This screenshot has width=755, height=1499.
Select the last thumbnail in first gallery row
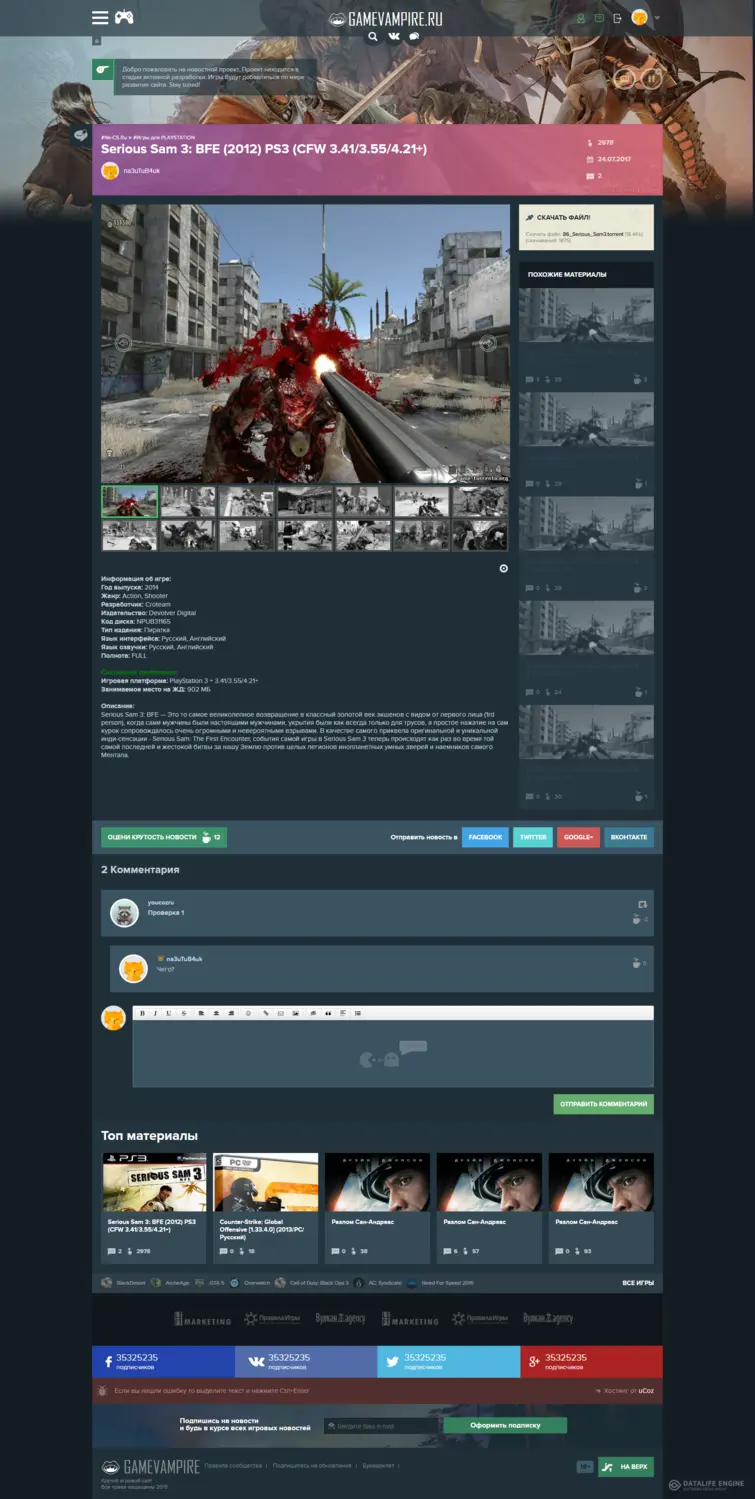[x=480, y=501]
